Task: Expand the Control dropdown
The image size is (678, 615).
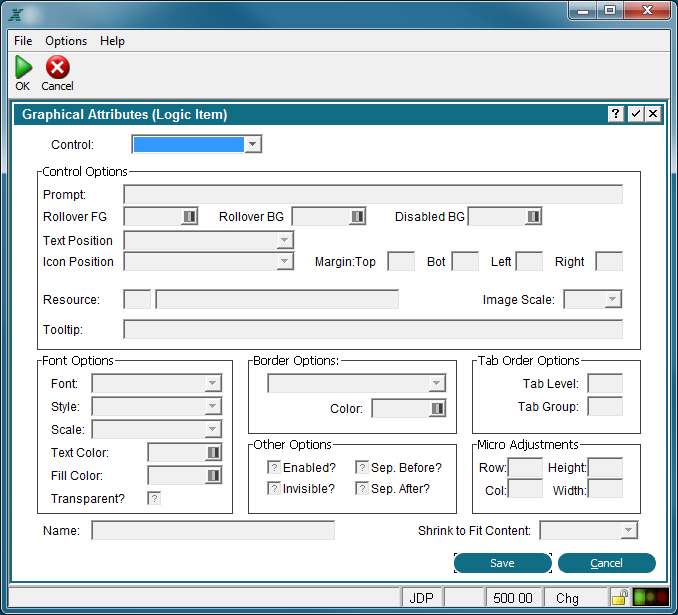Action: 253,144
